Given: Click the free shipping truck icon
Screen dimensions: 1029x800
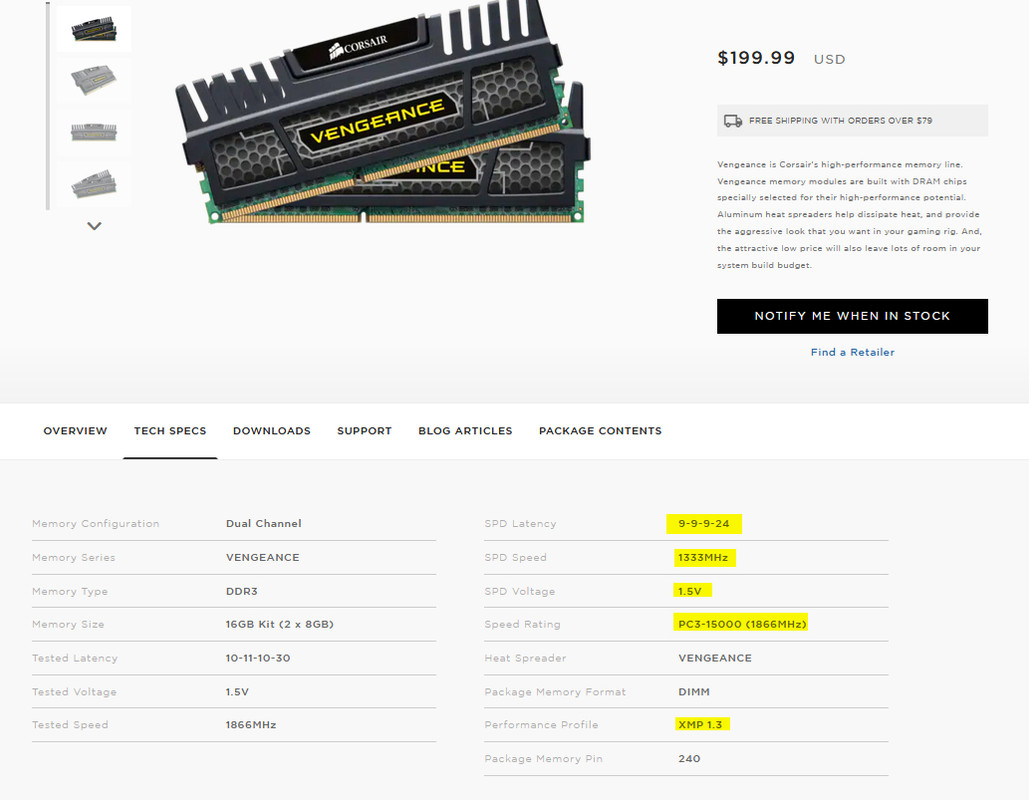Looking at the screenshot, I should 732,121.
